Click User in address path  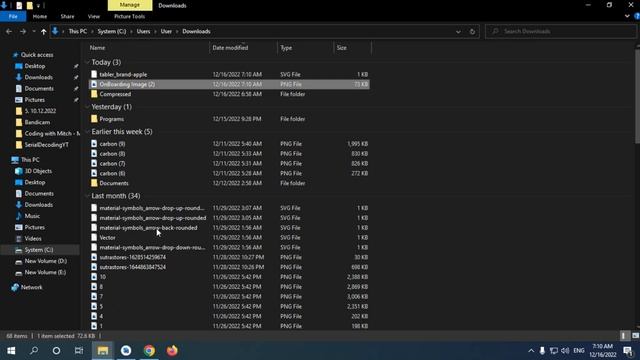(166, 31)
